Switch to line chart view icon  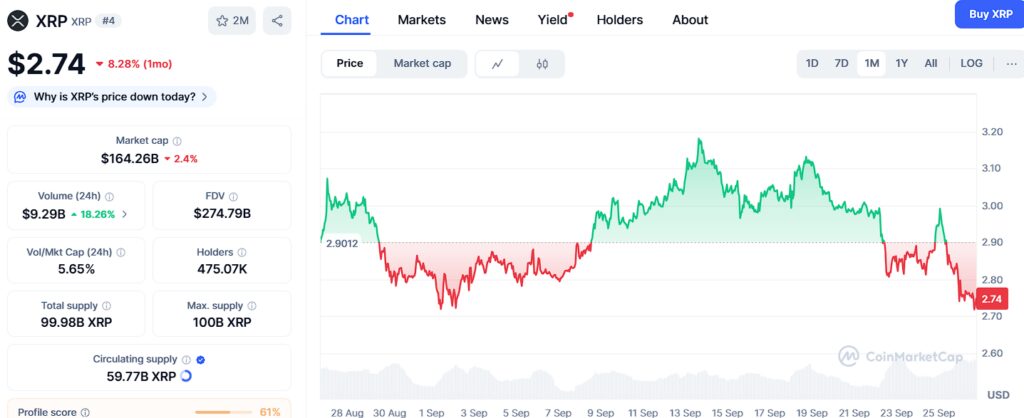tap(498, 64)
